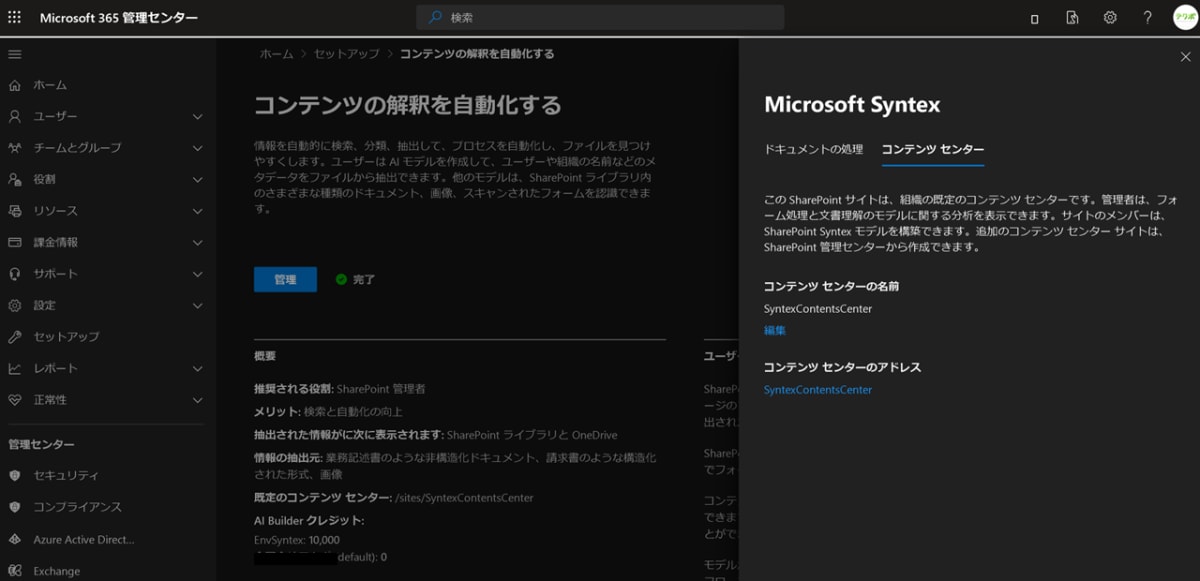Expand the サポート chevron
1200x581 pixels.
(197, 273)
